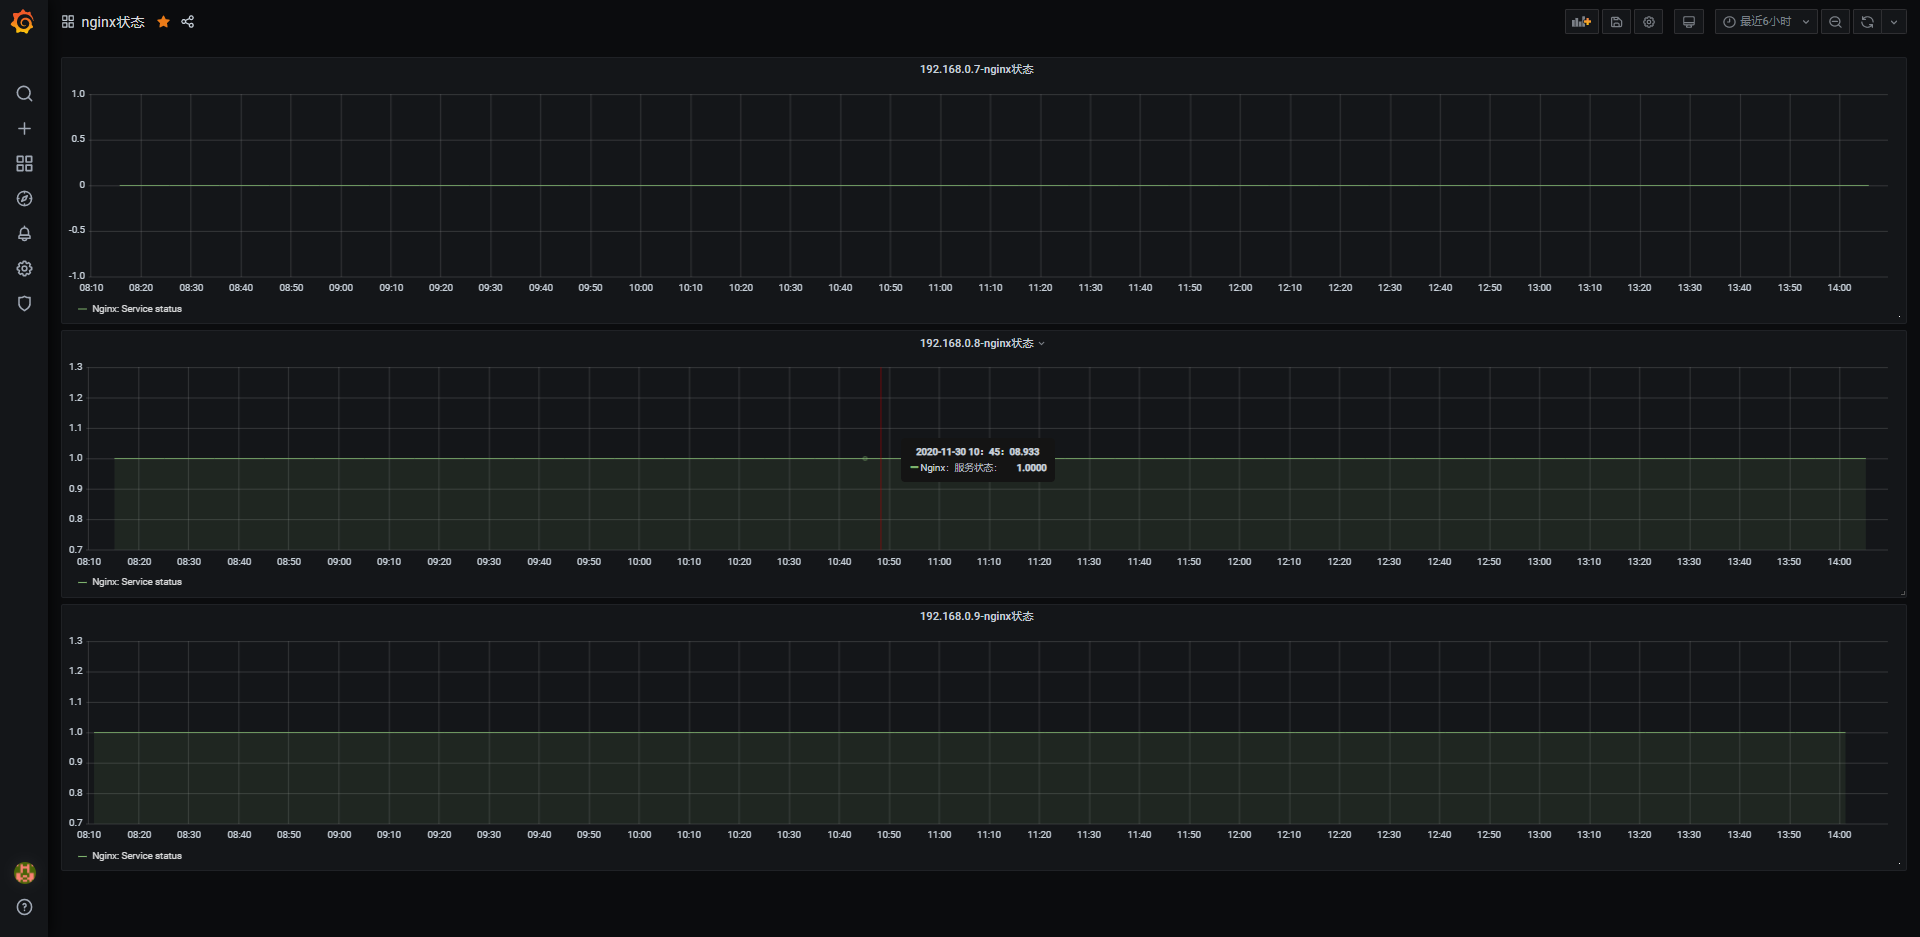Open the Configuration gear in sidebar
1920x937 pixels.
pyautogui.click(x=25, y=269)
